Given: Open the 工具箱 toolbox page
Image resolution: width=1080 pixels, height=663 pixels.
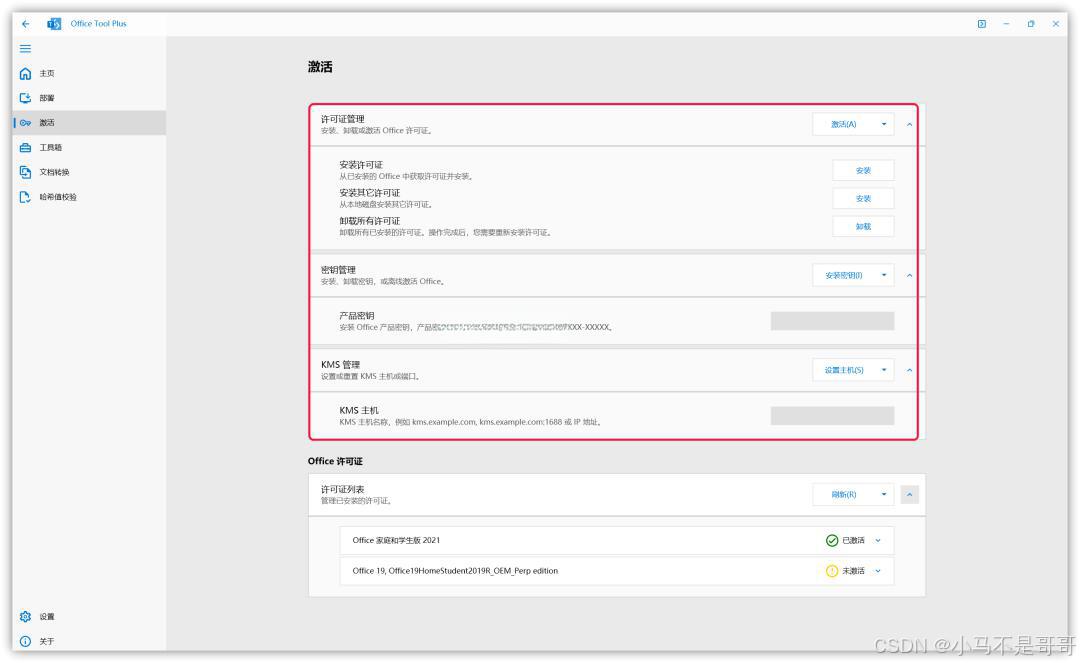Looking at the screenshot, I should 90,147.
